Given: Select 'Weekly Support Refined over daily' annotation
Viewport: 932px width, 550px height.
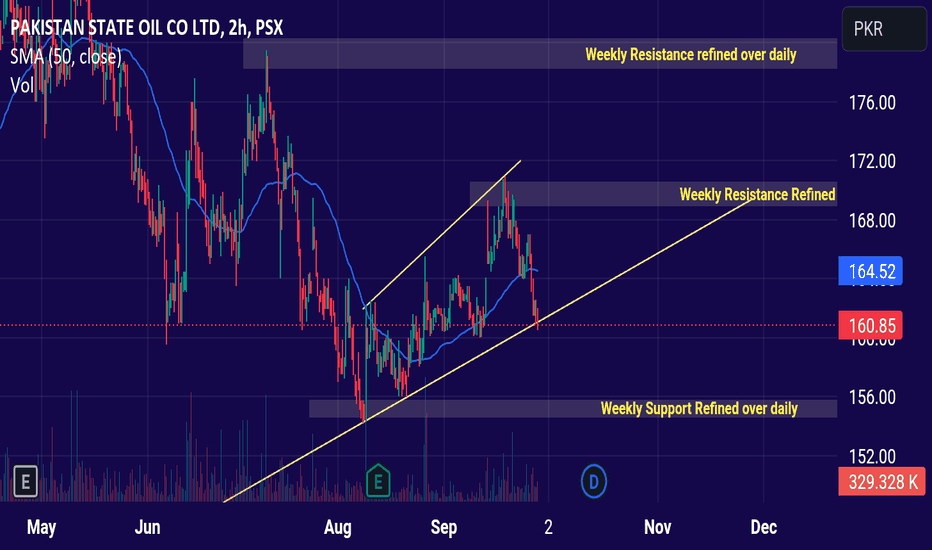Looking at the screenshot, I should [699, 408].
